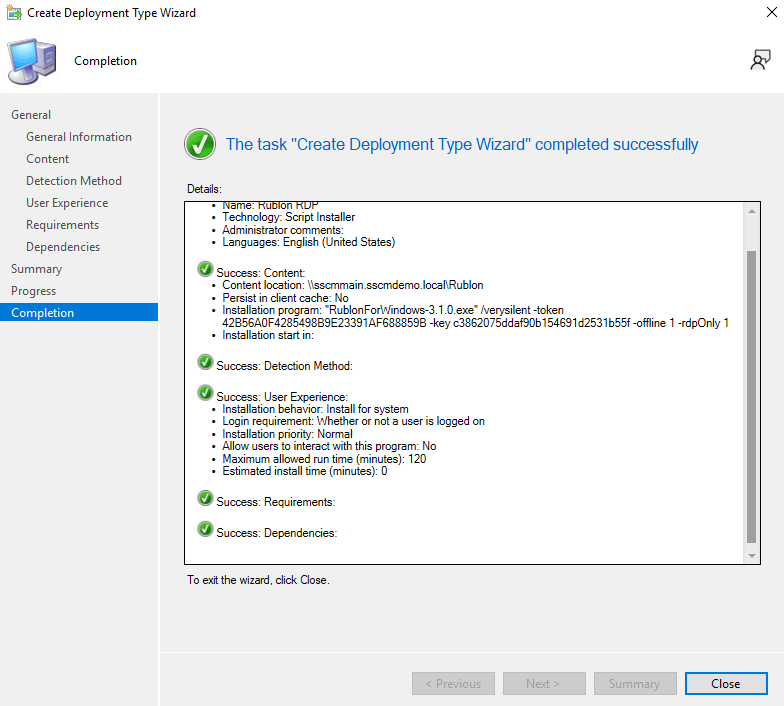Open the User Experience step
This screenshot has height=706, width=784.
pos(67,203)
